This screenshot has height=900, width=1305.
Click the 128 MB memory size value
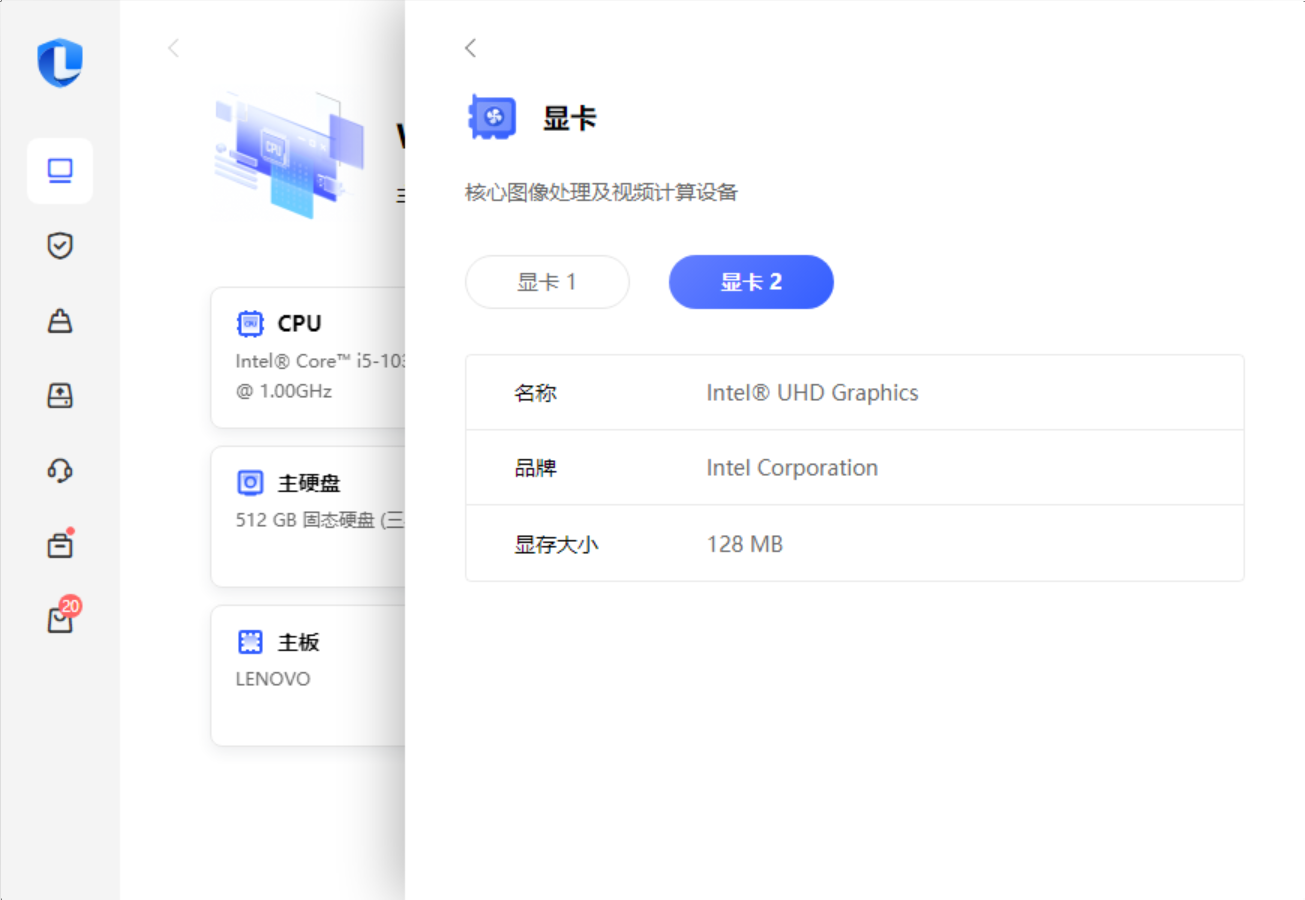pyautogui.click(x=744, y=544)
